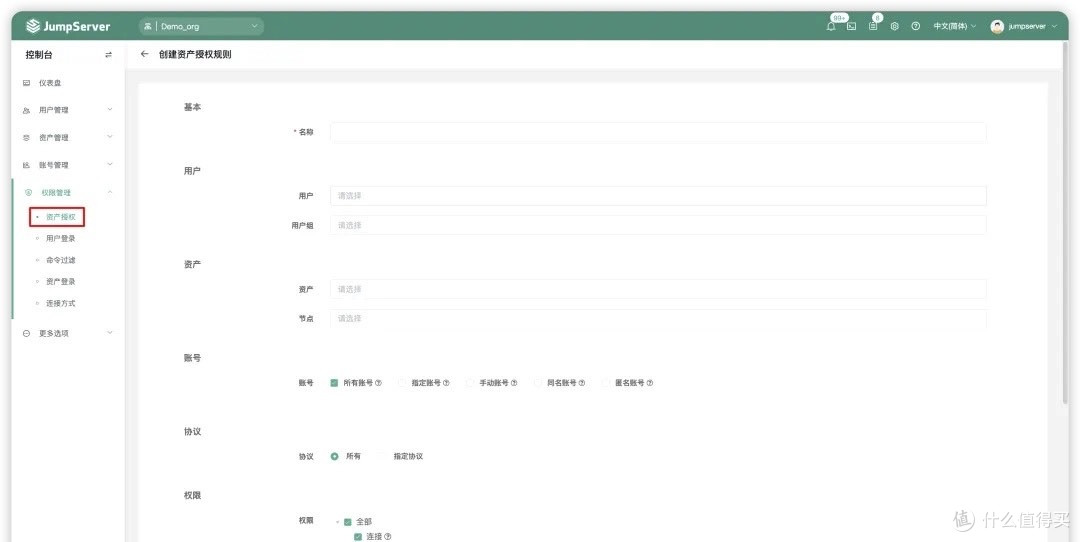The height and width of the screenshot is (542, 1080).
Task: Click the 账号管理 accounts icon
Action: click(x=26, y=165)
